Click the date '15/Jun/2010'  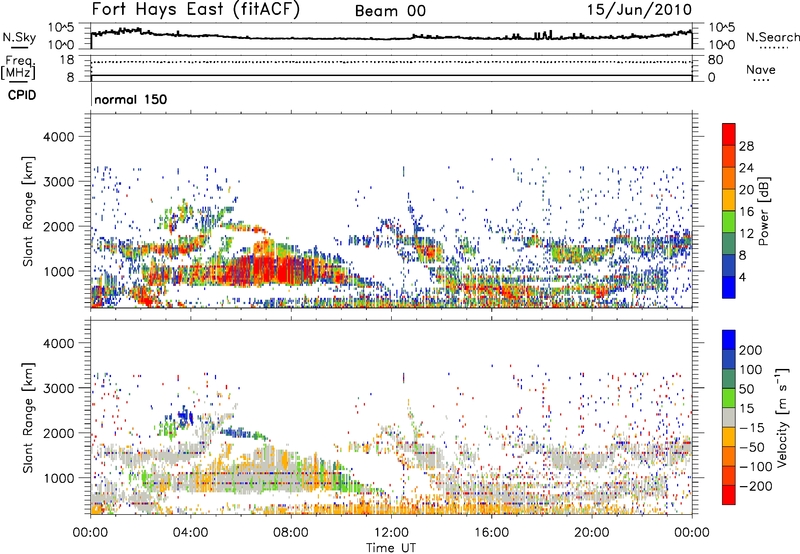point(639,10)
